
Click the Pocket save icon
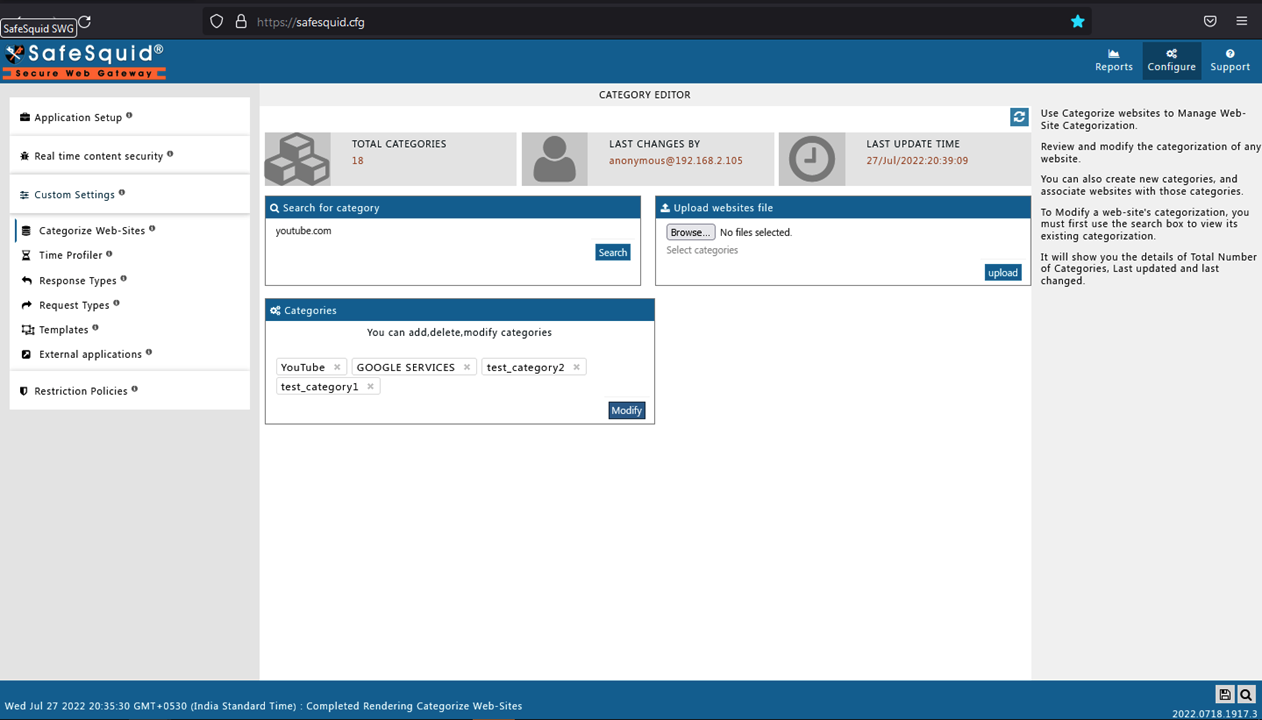pyautogui.click(x=1210, y=21)
